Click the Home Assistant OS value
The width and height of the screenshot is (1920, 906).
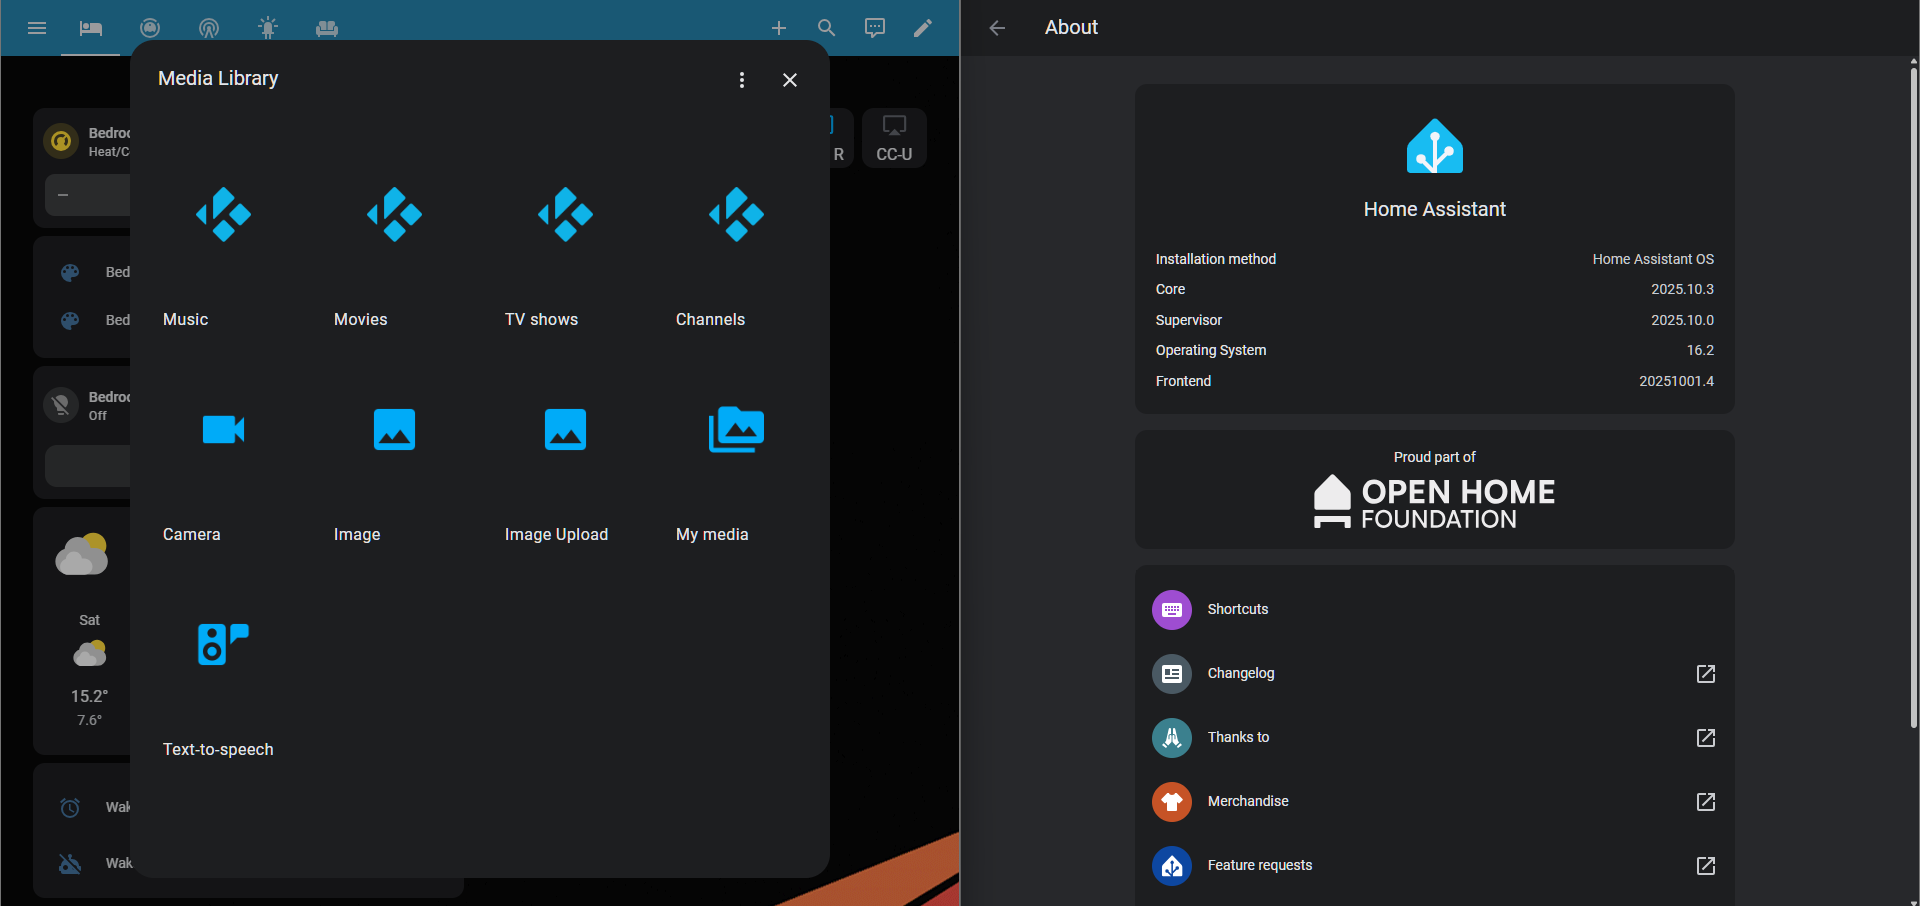click(1653, 259)
